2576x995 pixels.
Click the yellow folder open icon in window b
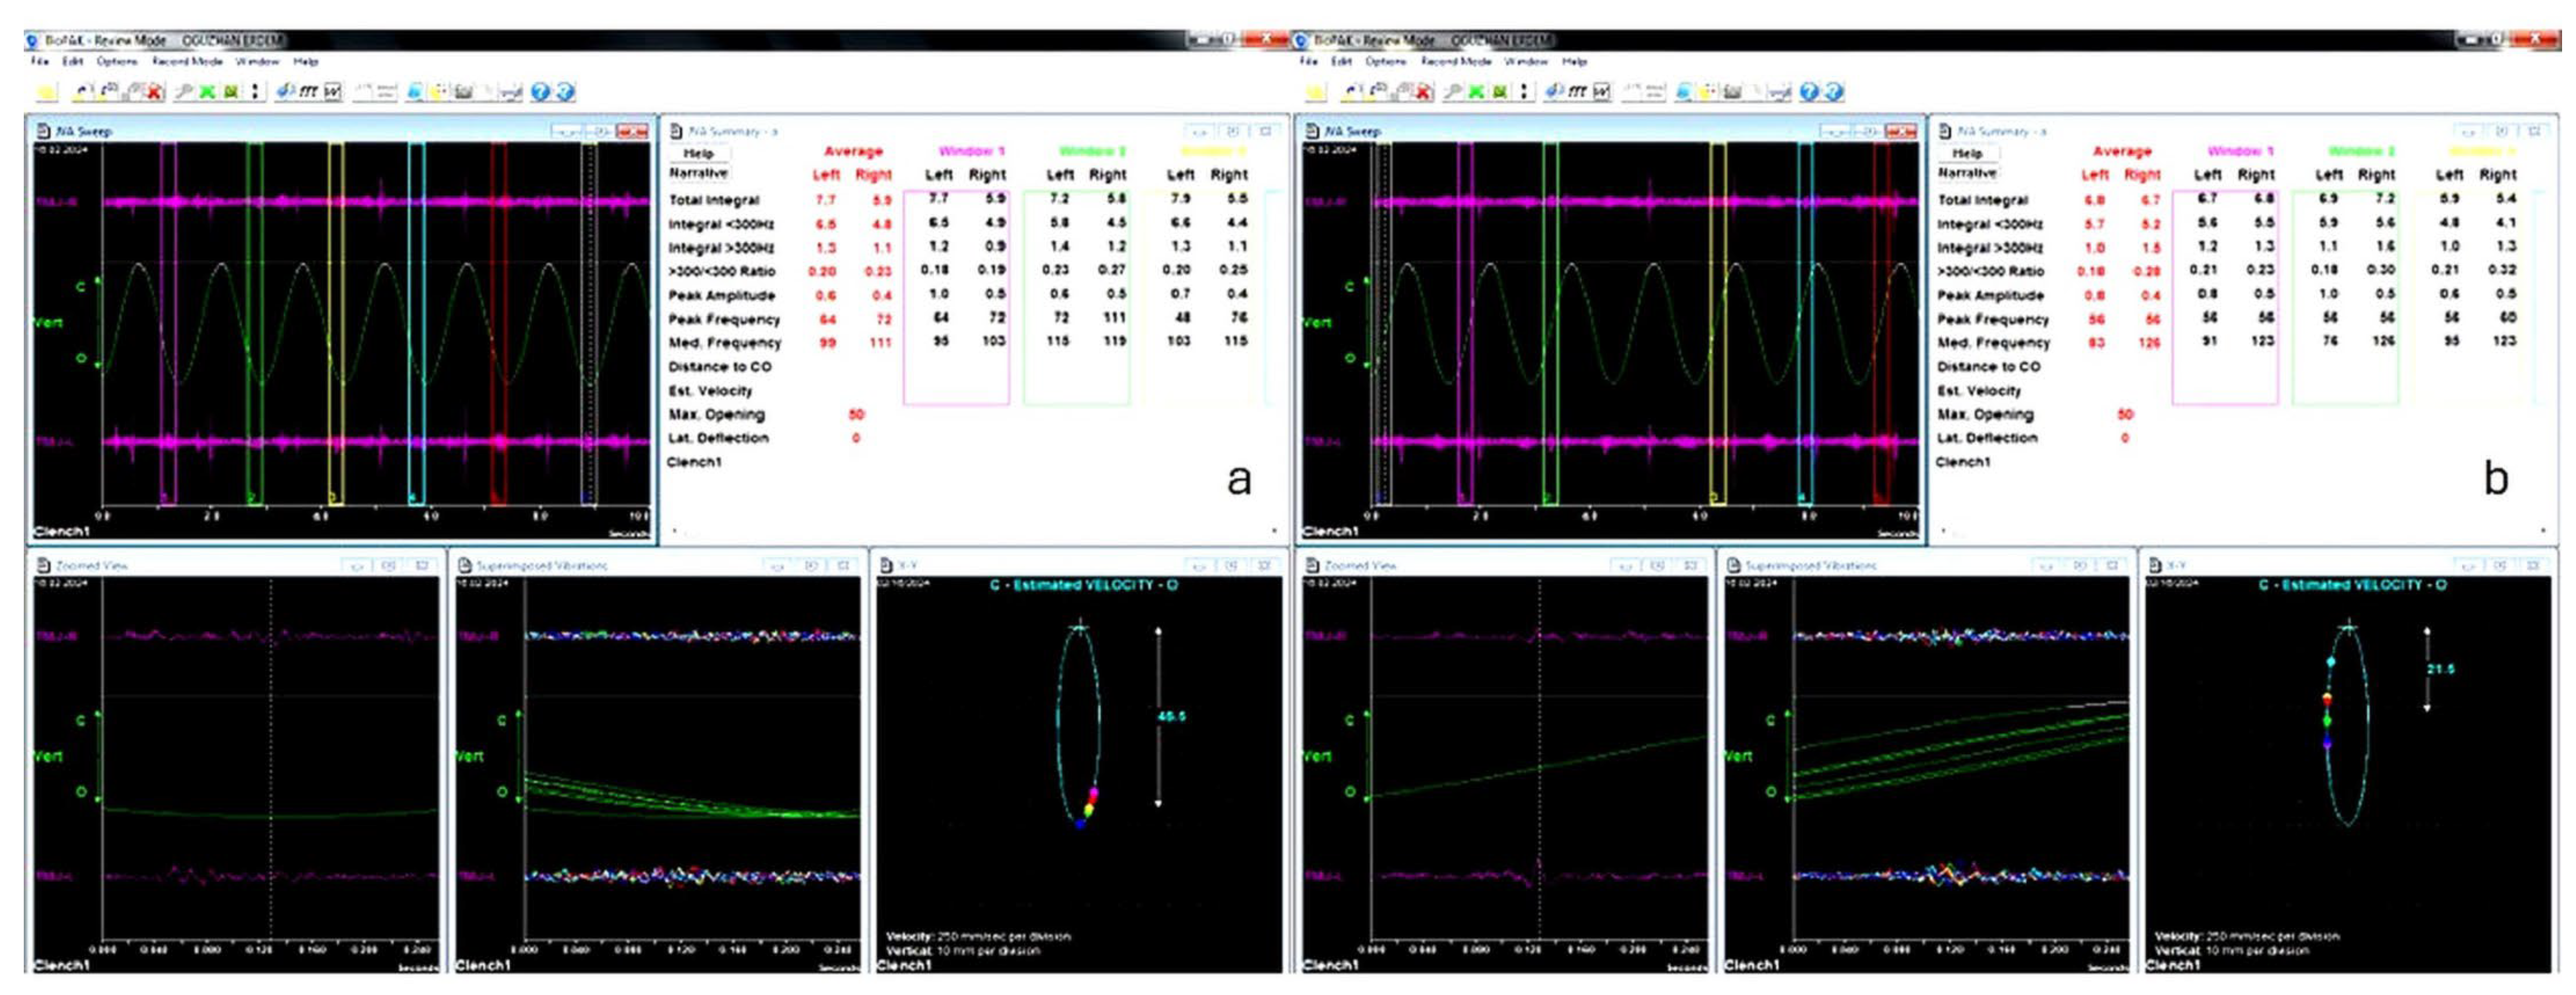(1316, 92)
